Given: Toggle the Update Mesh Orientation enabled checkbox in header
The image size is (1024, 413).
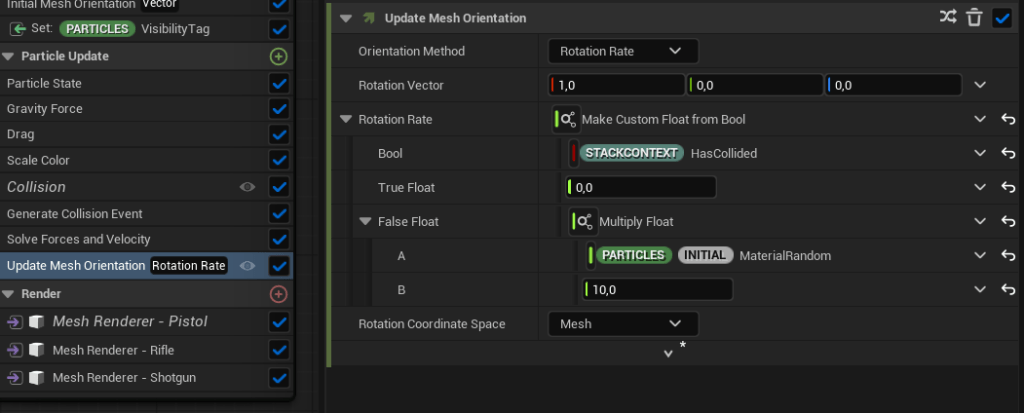Looking at the screenshot, I should coord(1001,18).
